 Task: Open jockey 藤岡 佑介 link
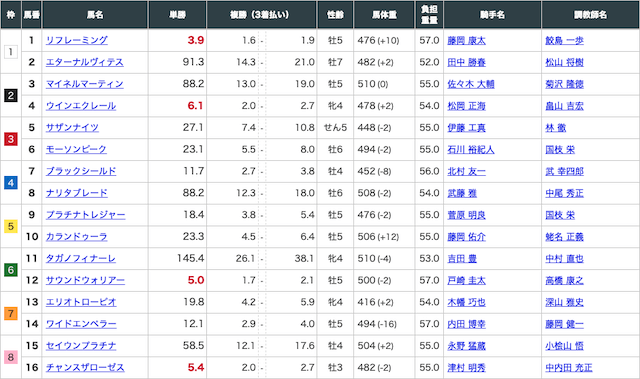[467, 237]
